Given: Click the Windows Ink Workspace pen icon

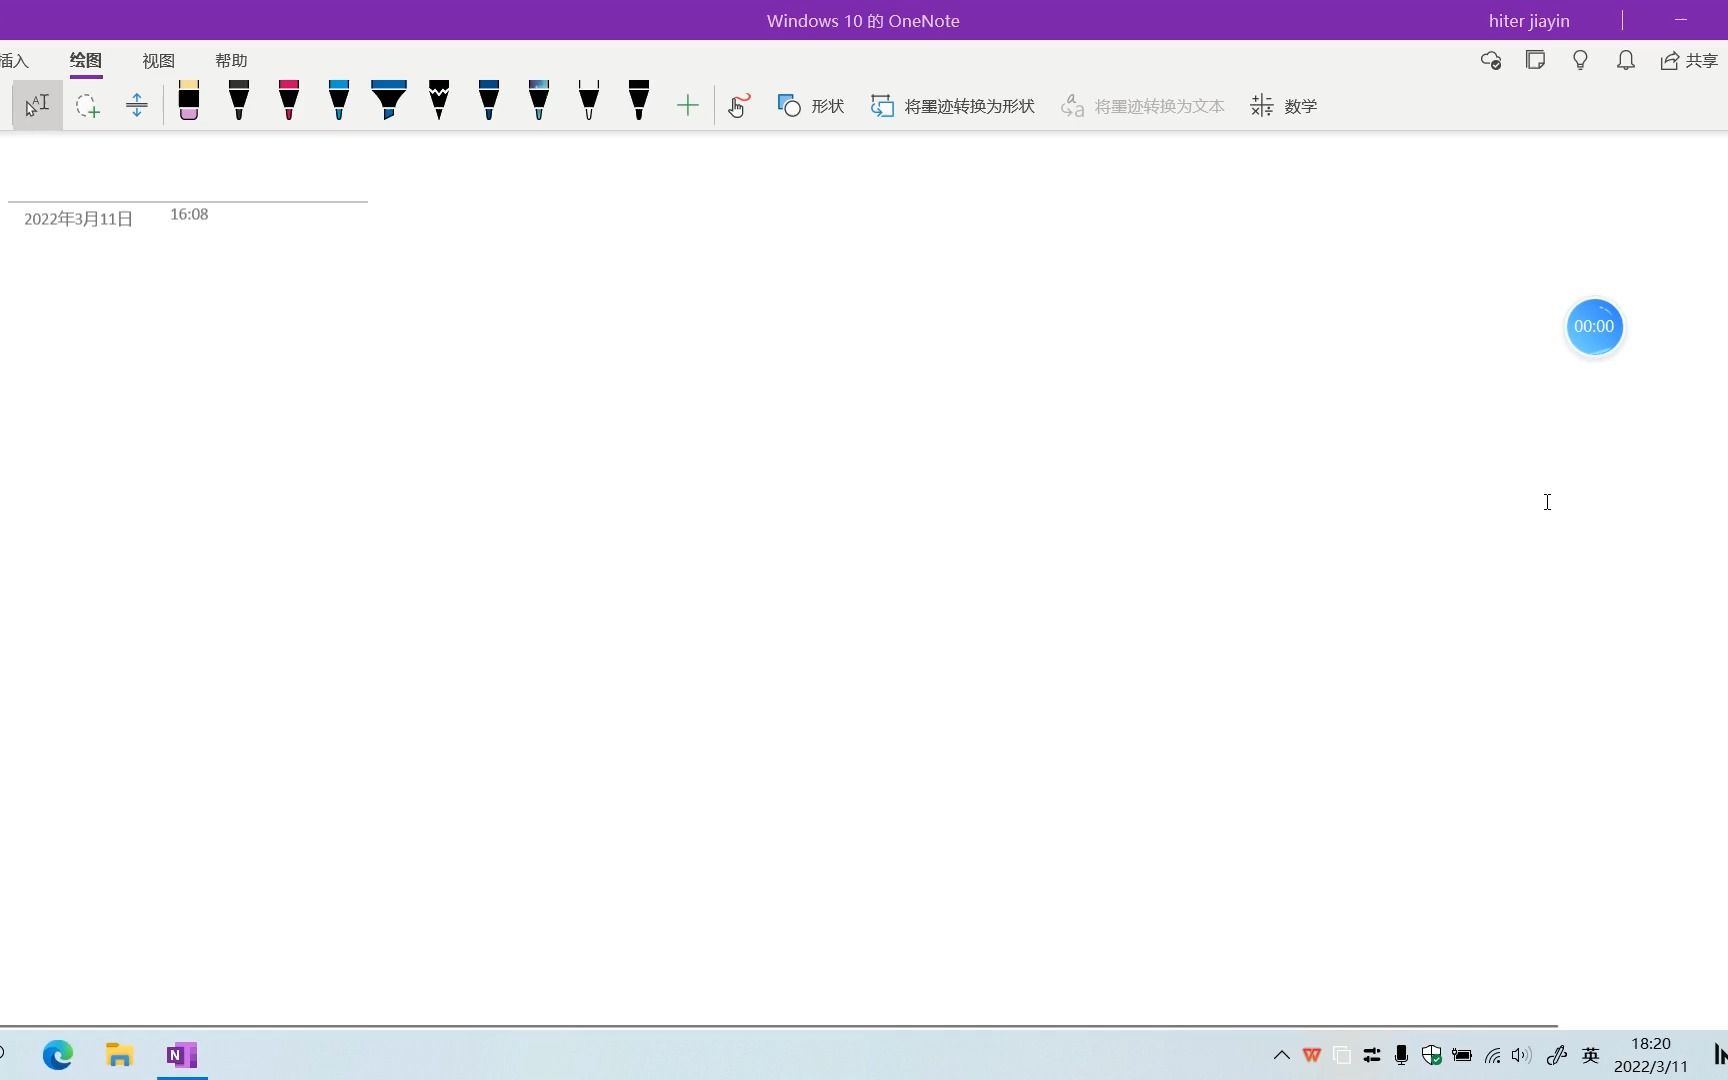Looking at the screenshot, I should point(1557,1055).
